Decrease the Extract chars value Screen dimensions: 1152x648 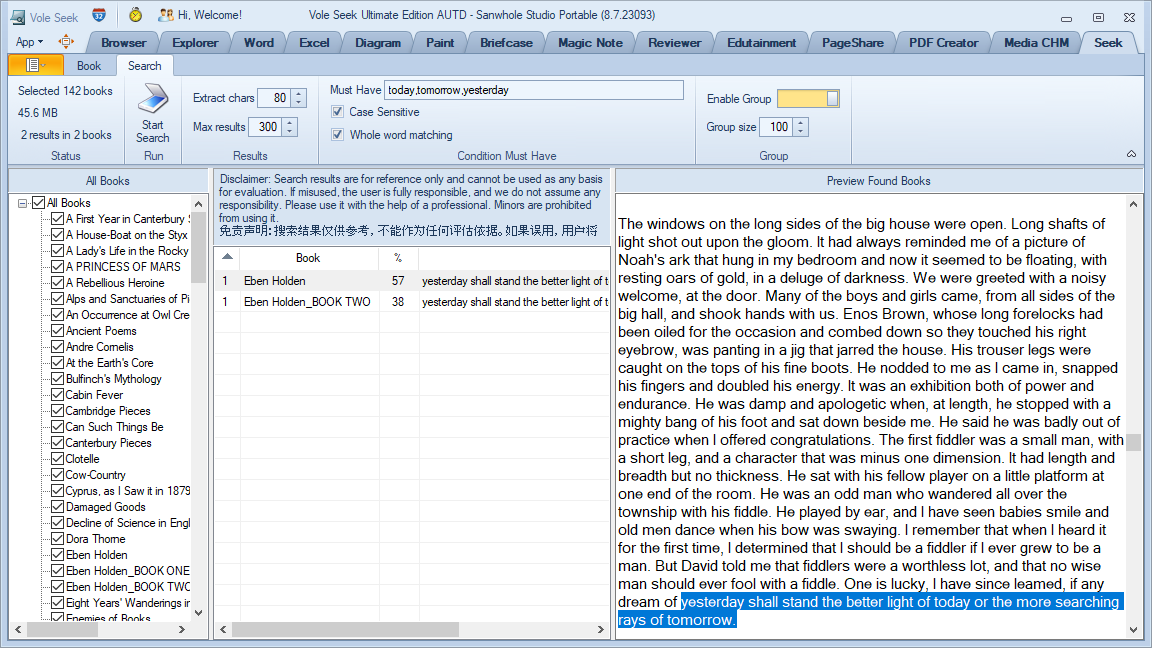298,102
